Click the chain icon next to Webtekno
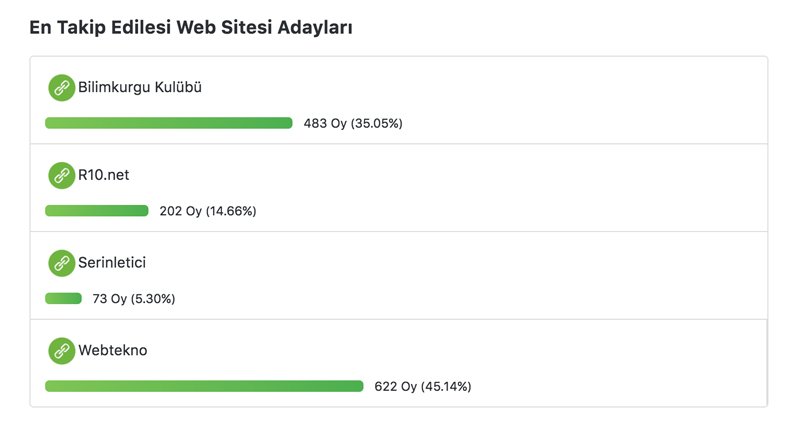 (62, 351)
